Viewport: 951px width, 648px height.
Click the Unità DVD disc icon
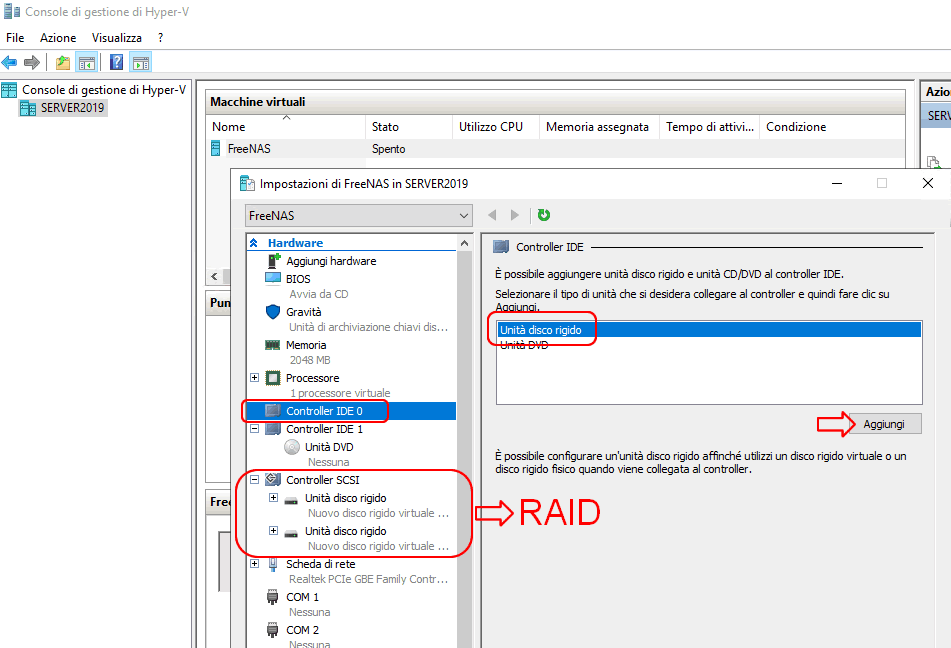point(292,447)
